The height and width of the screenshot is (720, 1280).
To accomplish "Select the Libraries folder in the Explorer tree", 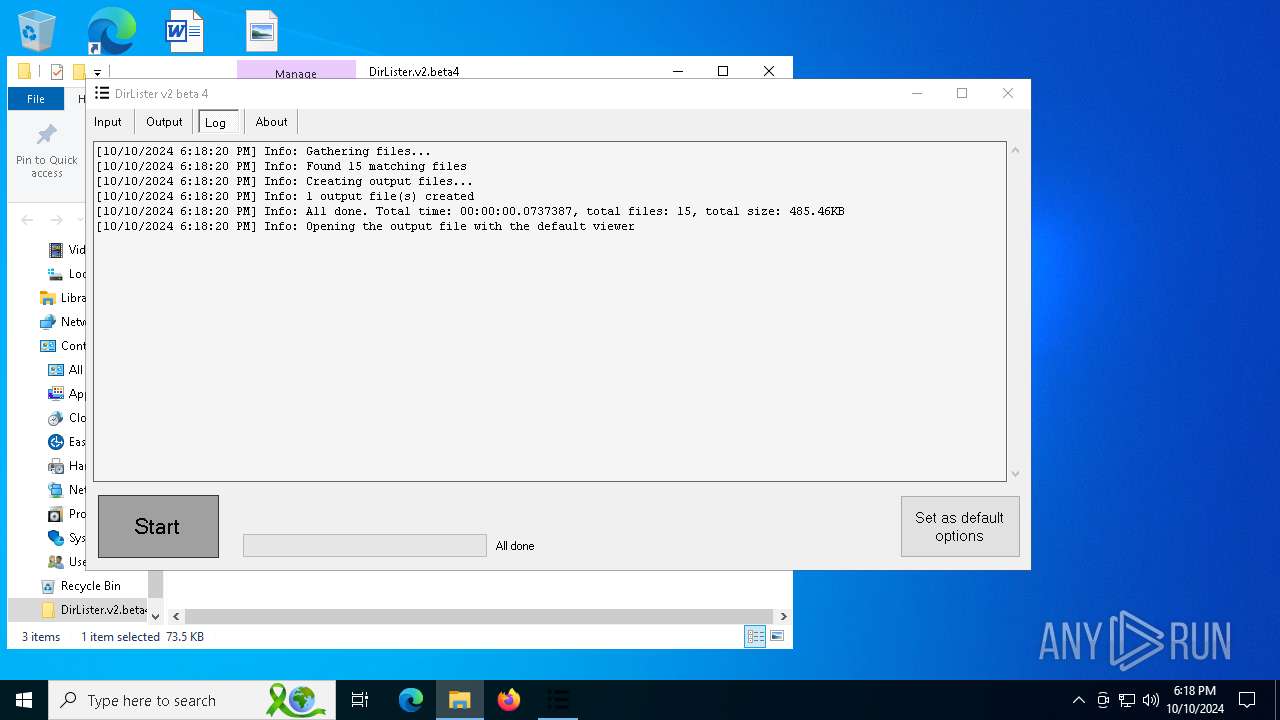I will pos(62,298).
